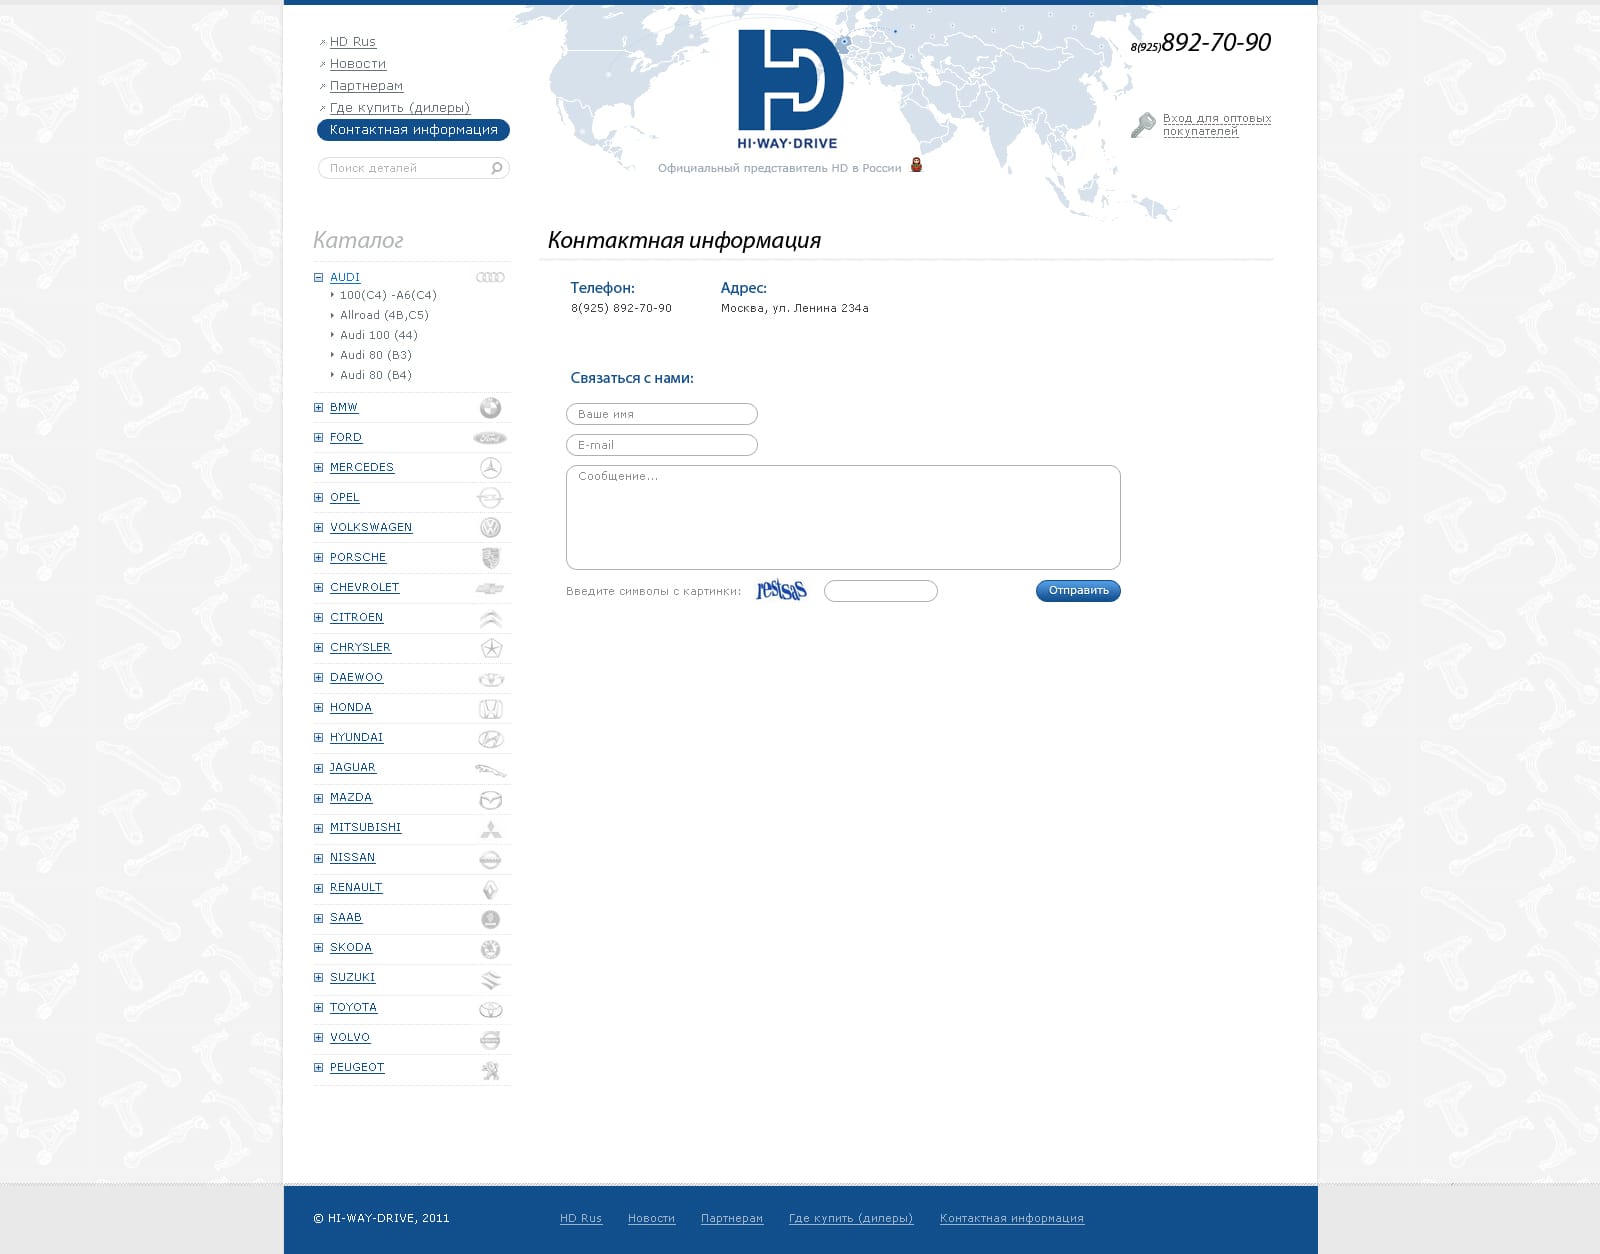This screenshot has height=1254, width=1600.
Task: Expand the BMW catalog section
Action: (318, 407)
